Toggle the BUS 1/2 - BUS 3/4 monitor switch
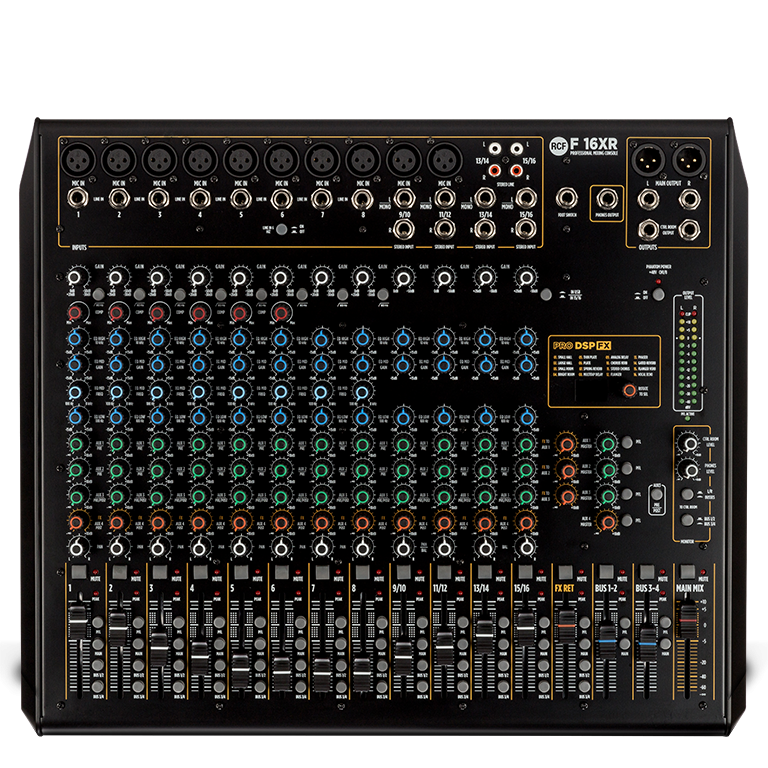This screenshot has height=768, width=768. pos(688,520)
